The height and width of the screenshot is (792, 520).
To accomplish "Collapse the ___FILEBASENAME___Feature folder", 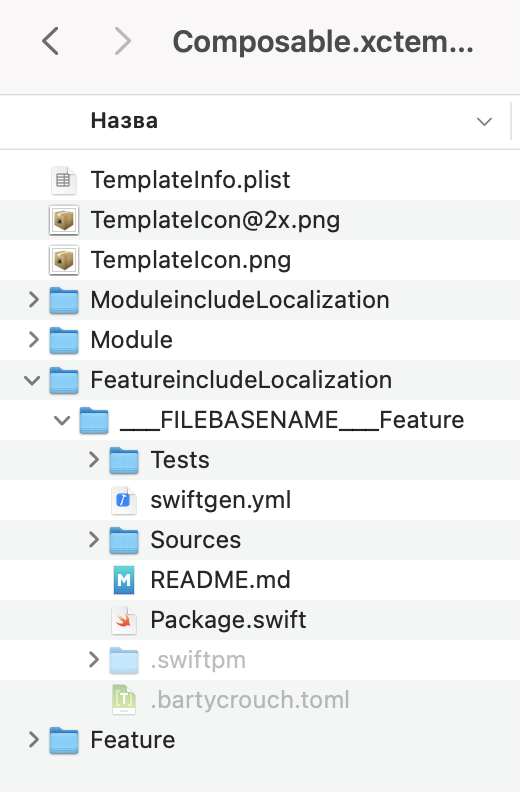I will coord(62,420).
